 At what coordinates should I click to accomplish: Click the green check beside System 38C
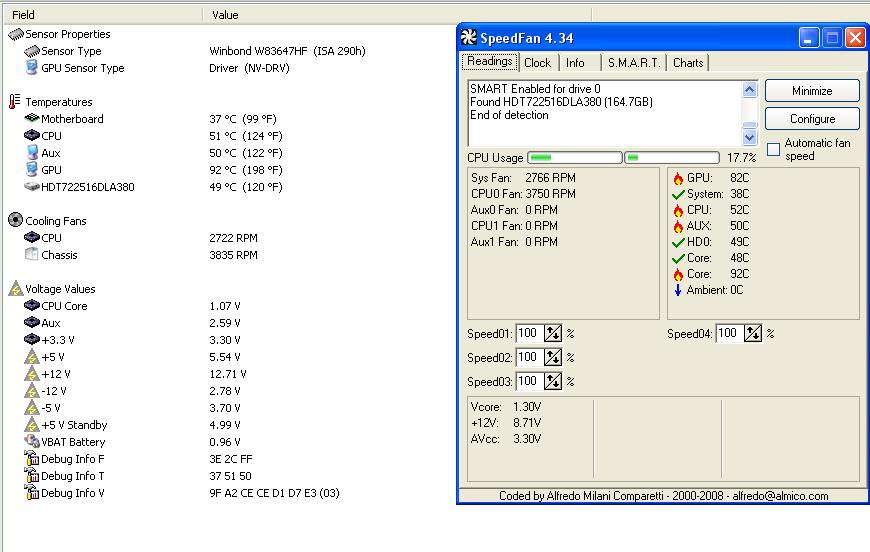(x=678, y=195)
